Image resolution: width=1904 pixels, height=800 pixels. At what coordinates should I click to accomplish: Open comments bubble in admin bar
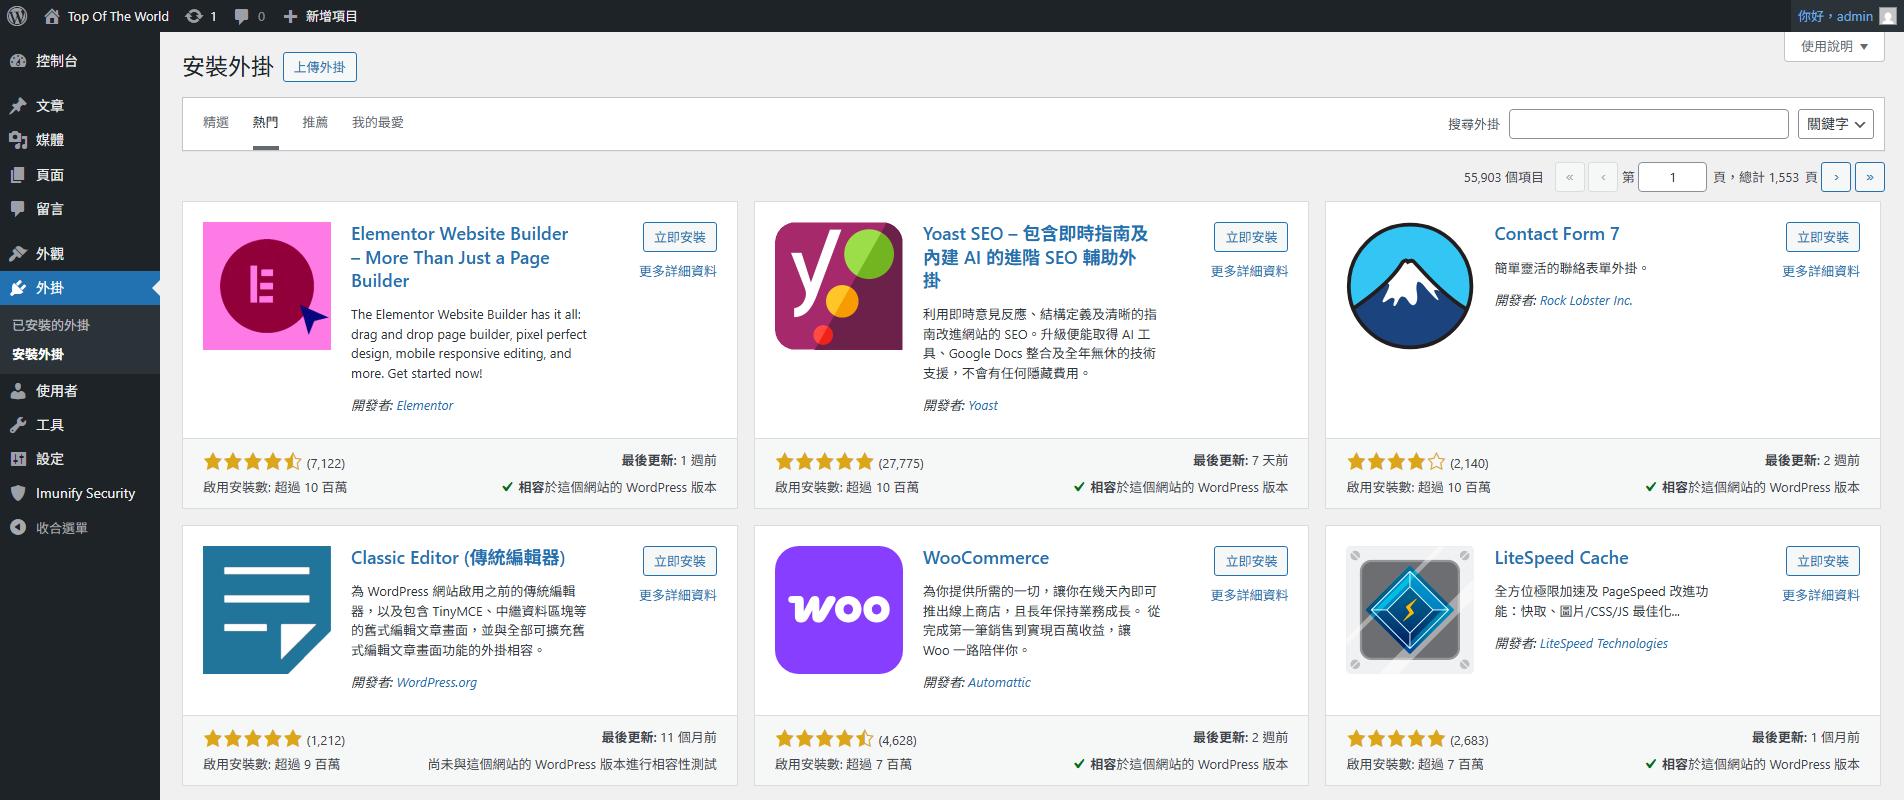pyautogui.click(x=242, y=16)
